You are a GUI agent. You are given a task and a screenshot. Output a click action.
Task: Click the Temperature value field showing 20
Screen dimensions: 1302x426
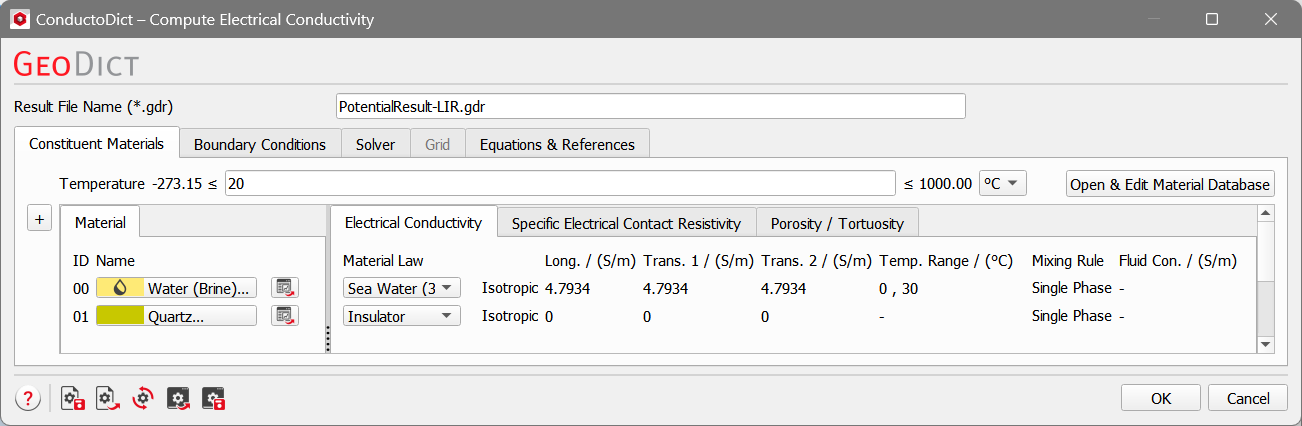560,184
